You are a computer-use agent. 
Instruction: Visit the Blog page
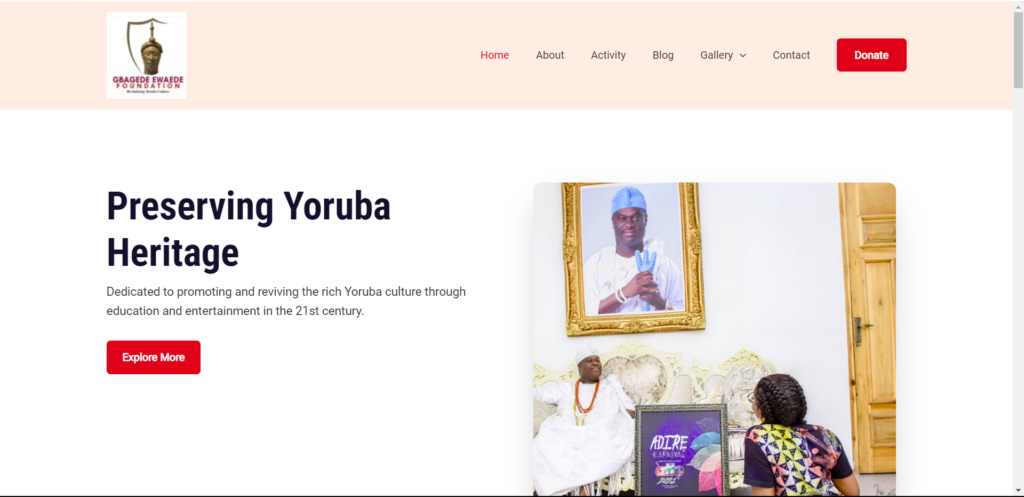coord(663,55)
